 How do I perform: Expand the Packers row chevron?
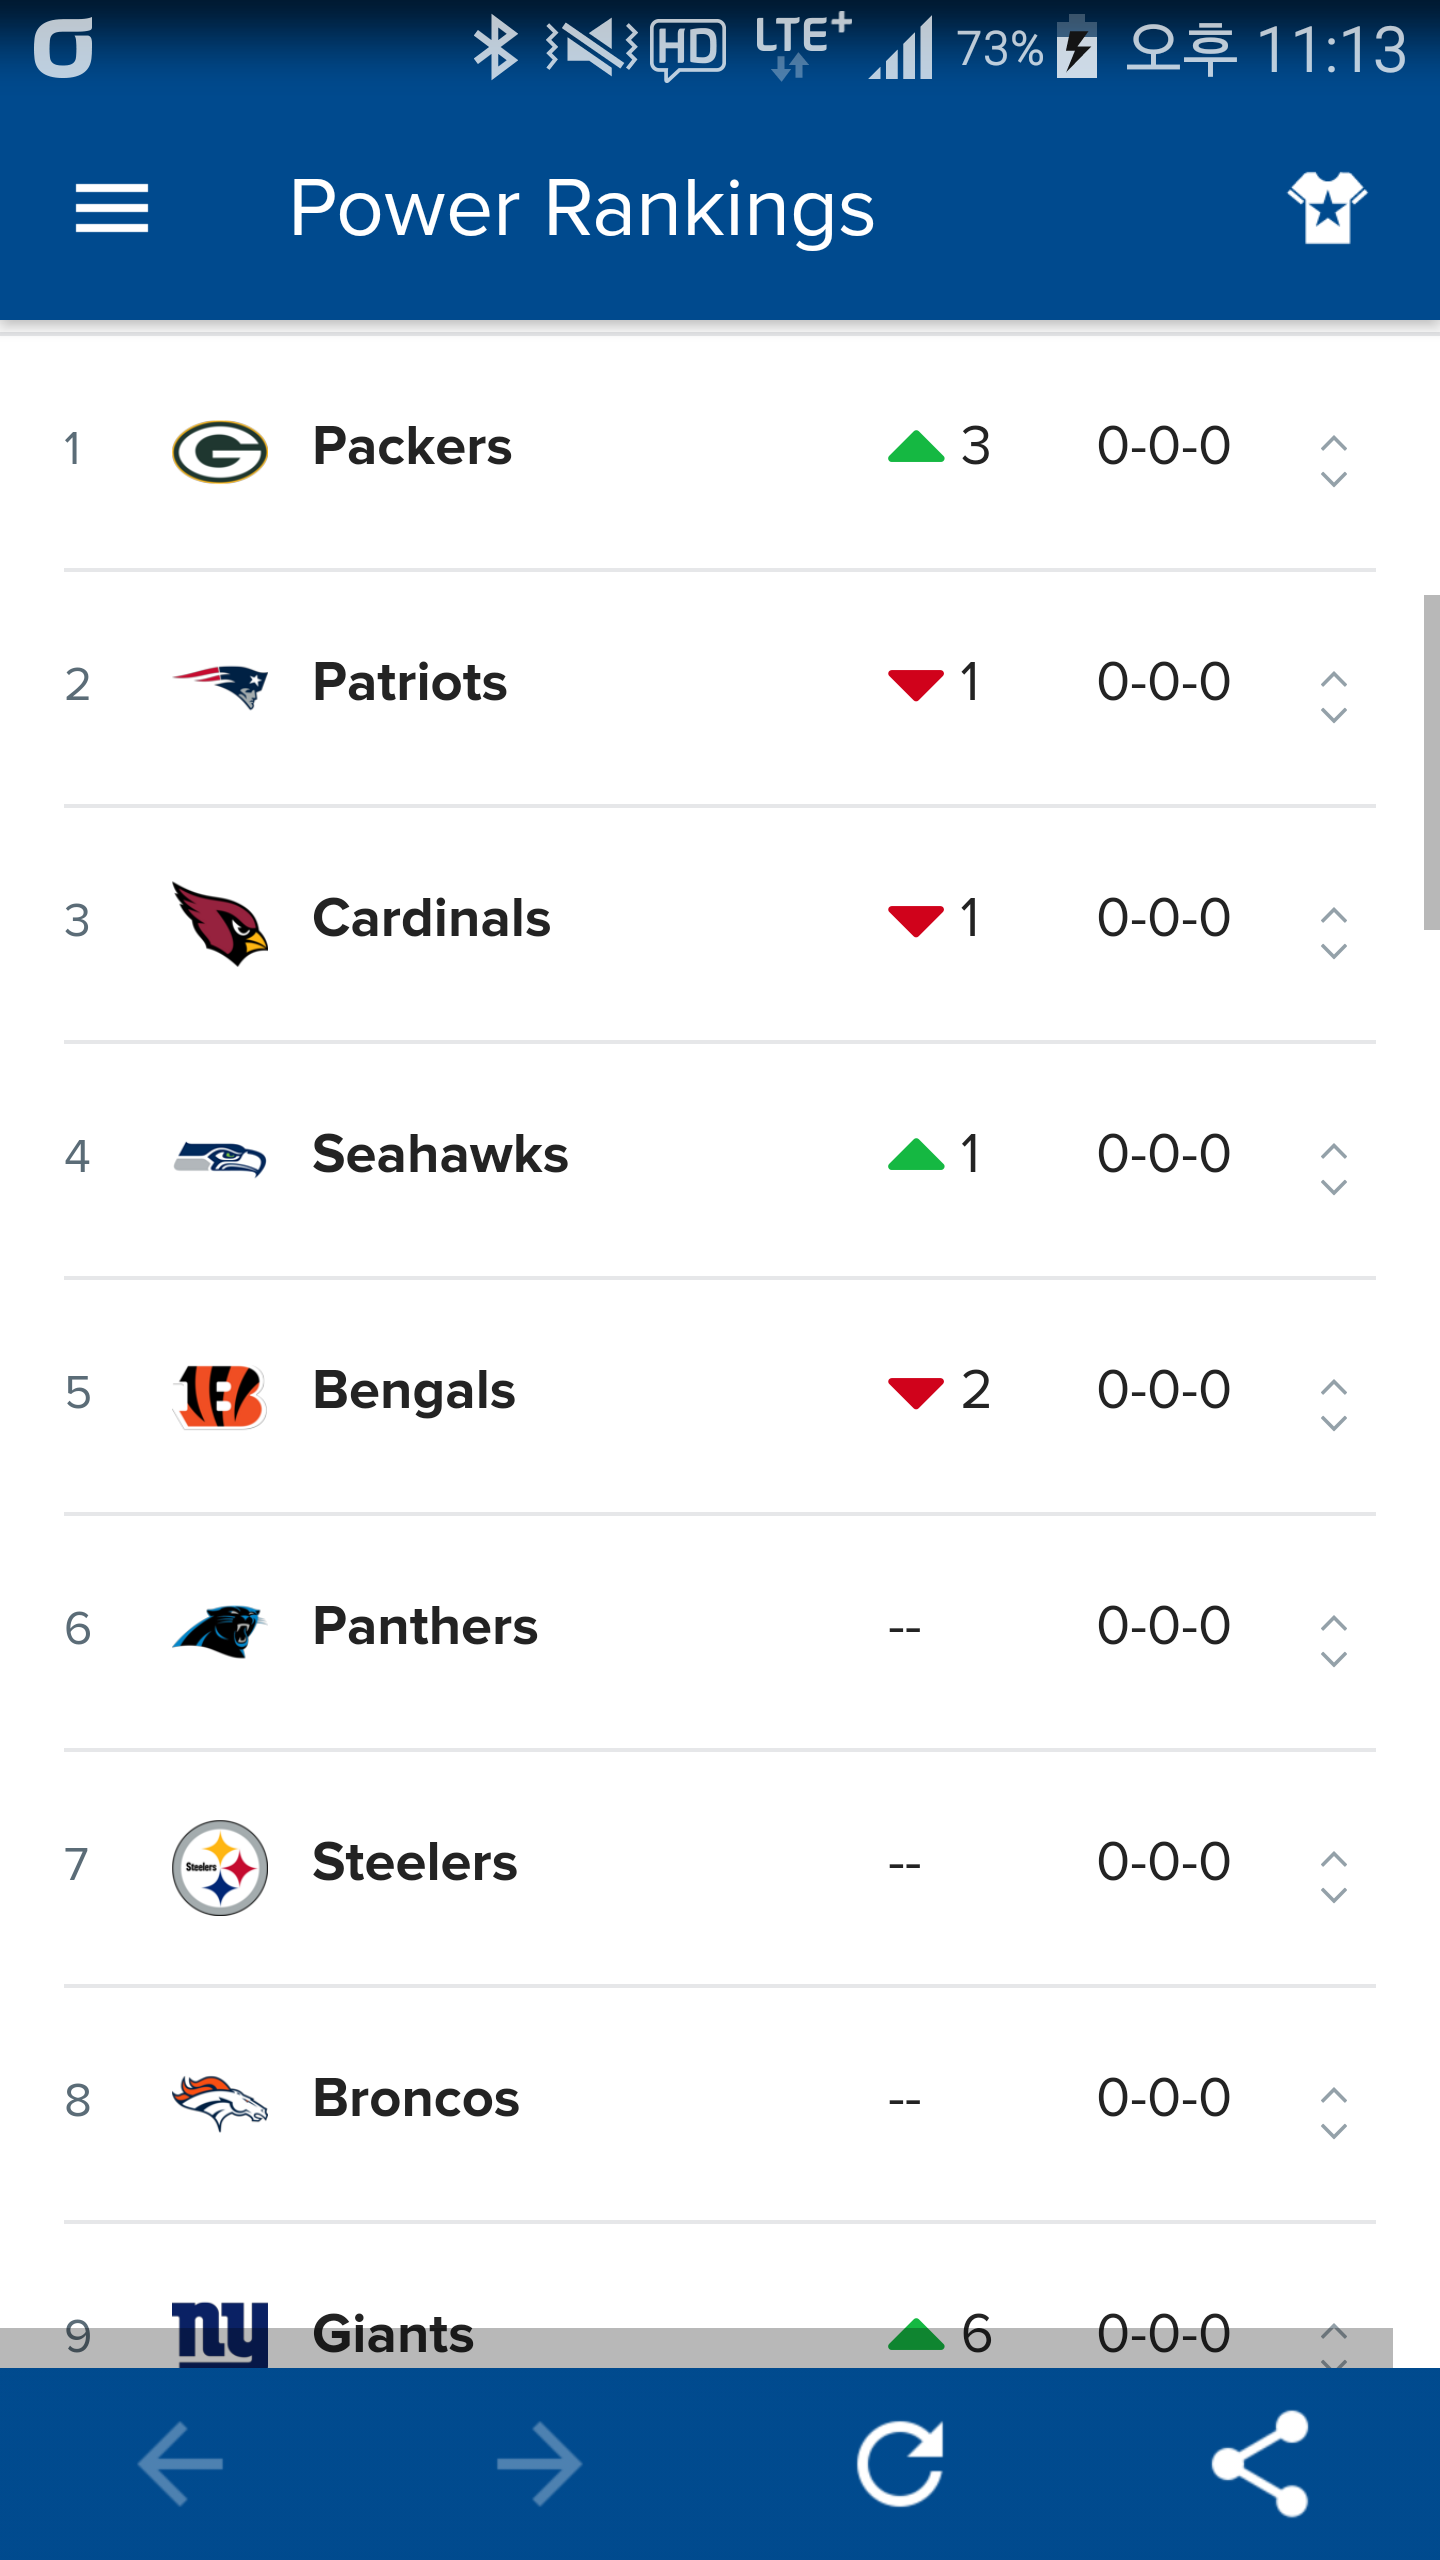pyautogui.click(x=1333, y=461)
